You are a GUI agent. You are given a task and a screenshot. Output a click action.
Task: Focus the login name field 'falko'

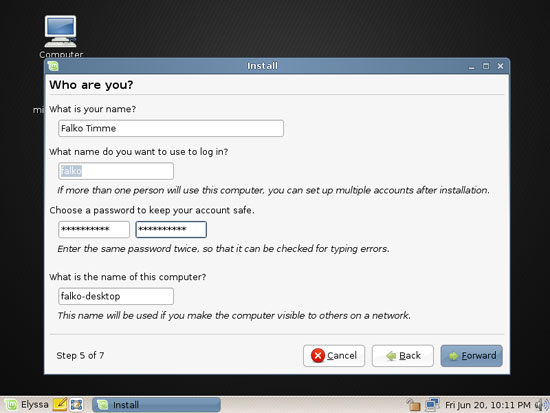pos(116,171)
